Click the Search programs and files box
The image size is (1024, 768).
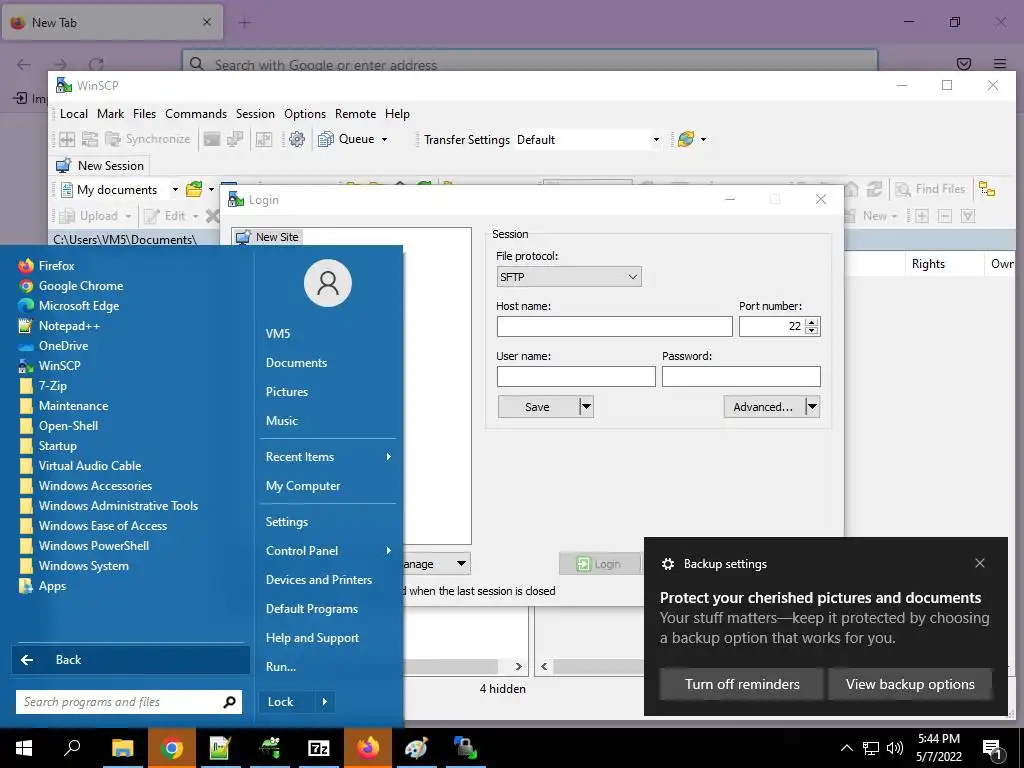129,702
